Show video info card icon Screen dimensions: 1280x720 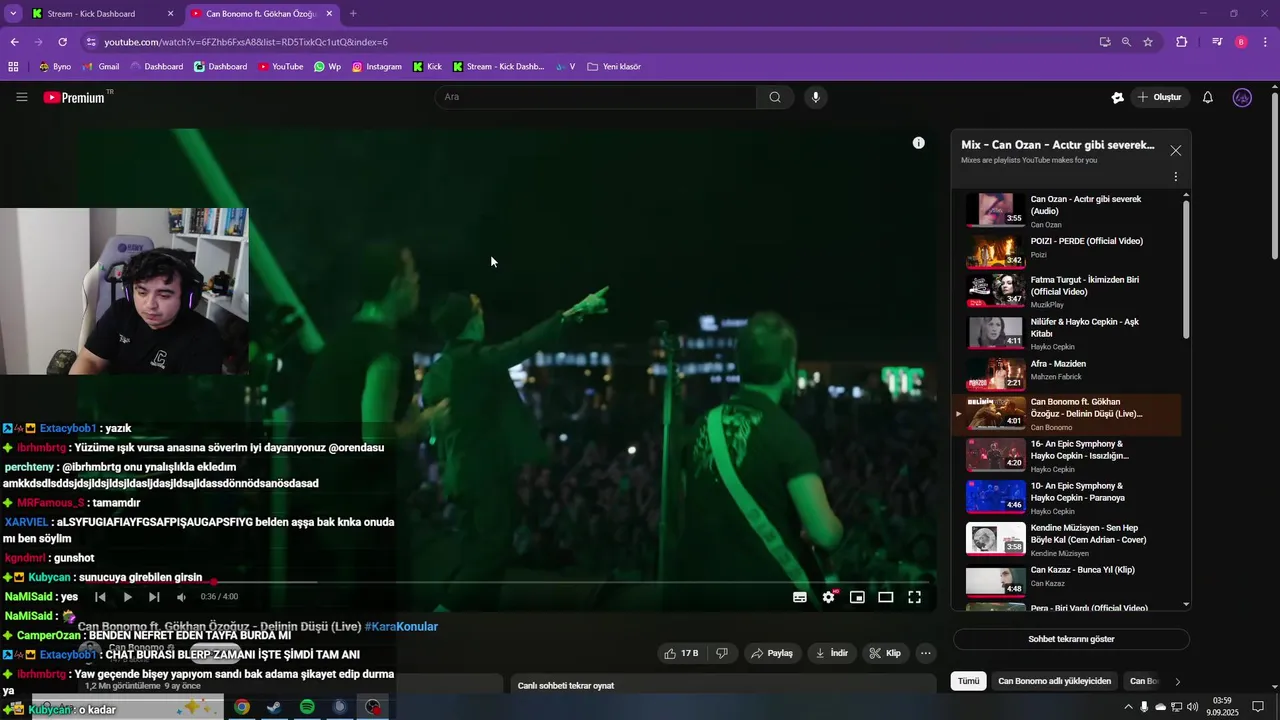918,143
